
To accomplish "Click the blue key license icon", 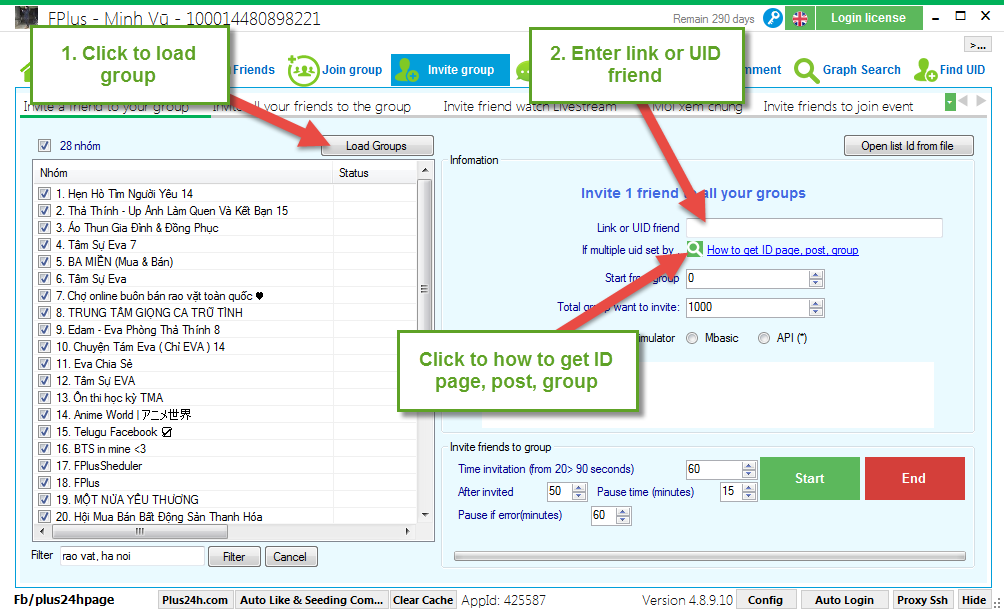I will 773,18.
